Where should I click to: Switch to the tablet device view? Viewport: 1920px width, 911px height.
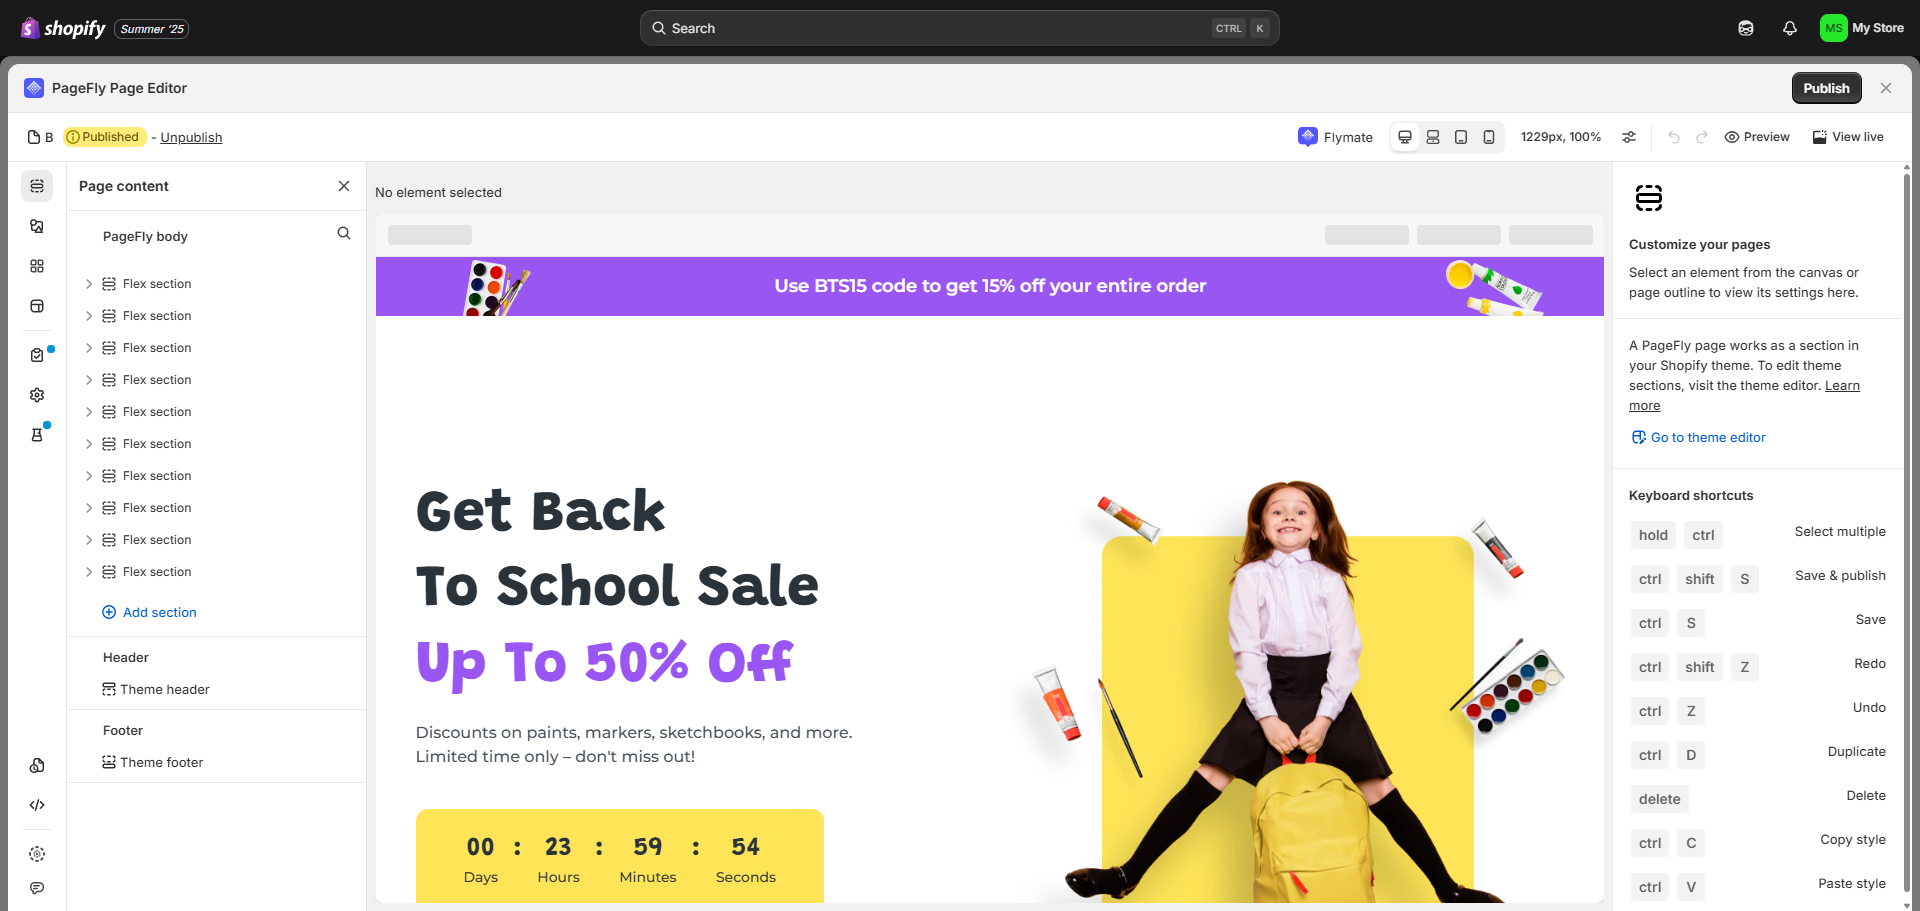[1461, 137]
